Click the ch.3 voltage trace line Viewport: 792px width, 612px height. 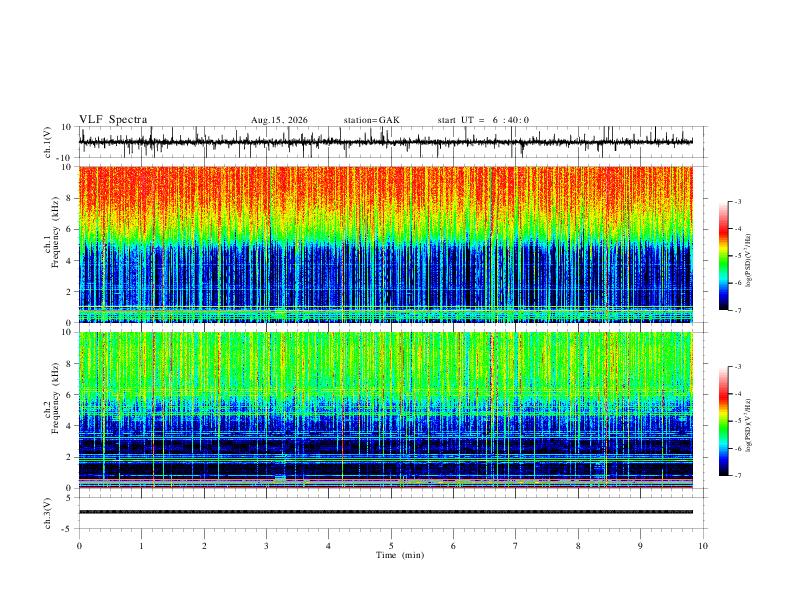pyautogui.click(x=385, y=512)
